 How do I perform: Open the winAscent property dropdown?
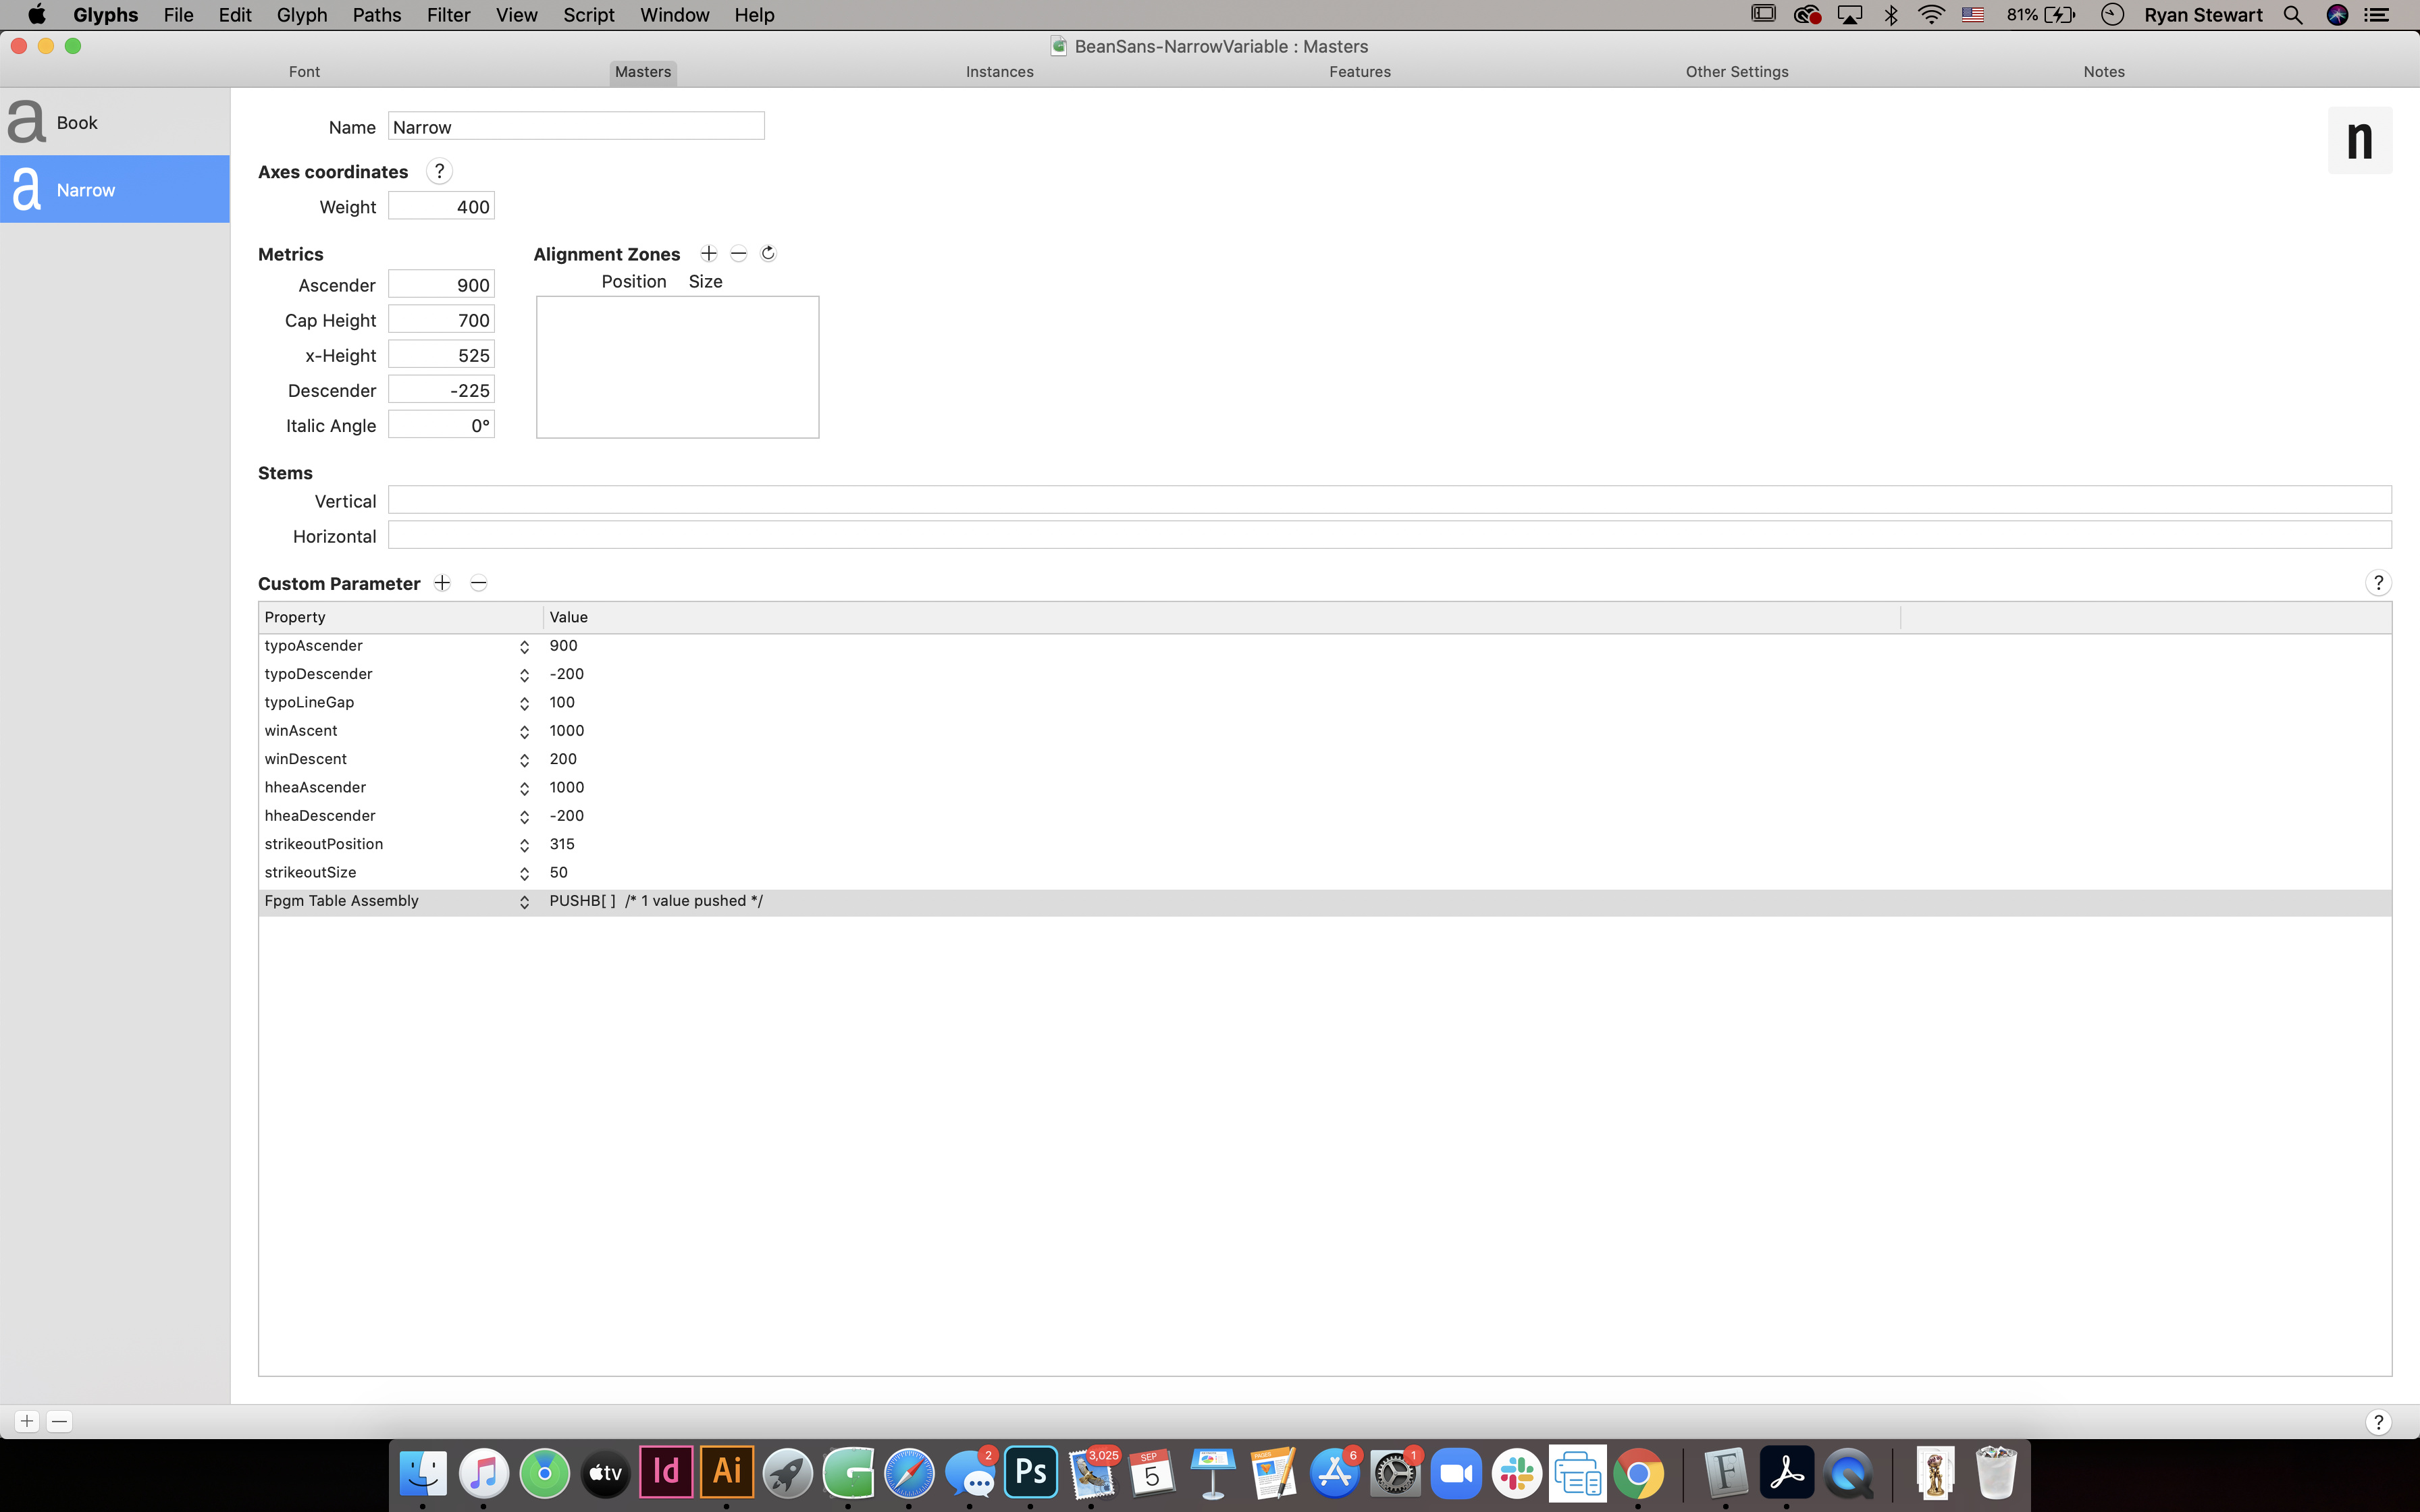(524, 732)
